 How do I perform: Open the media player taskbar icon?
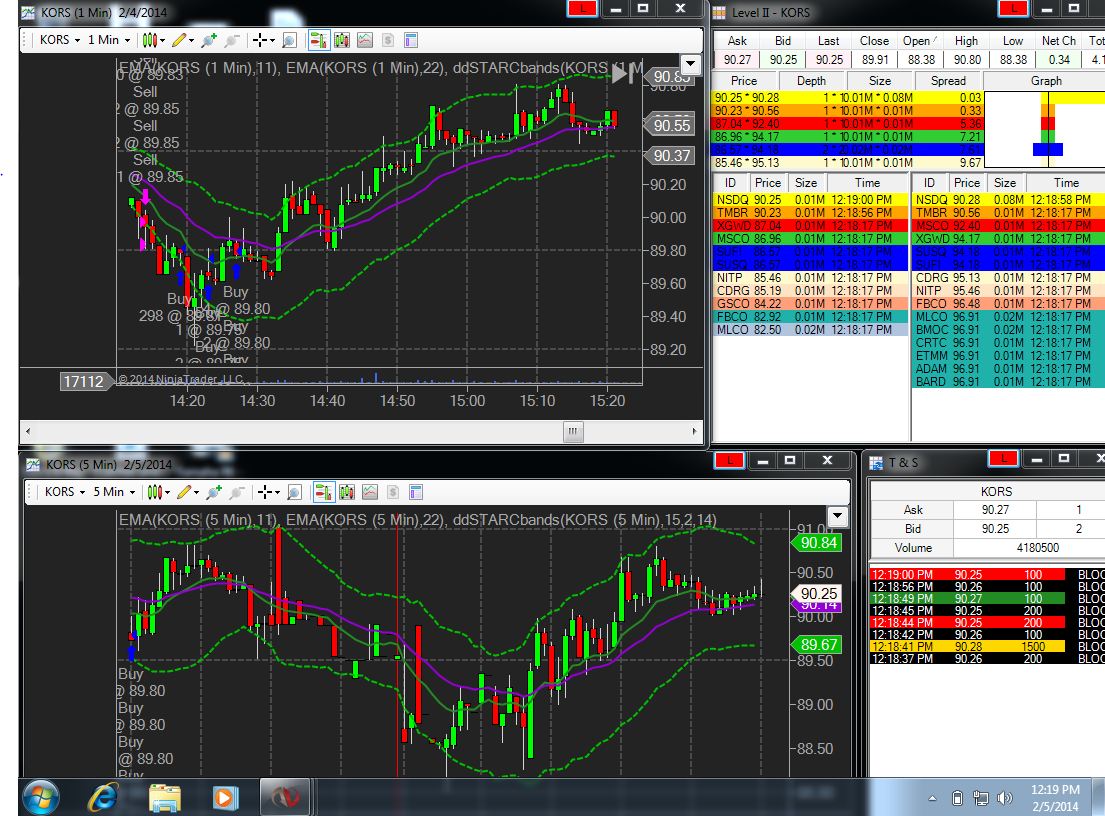pyautogui.click(x=224, y=798)
